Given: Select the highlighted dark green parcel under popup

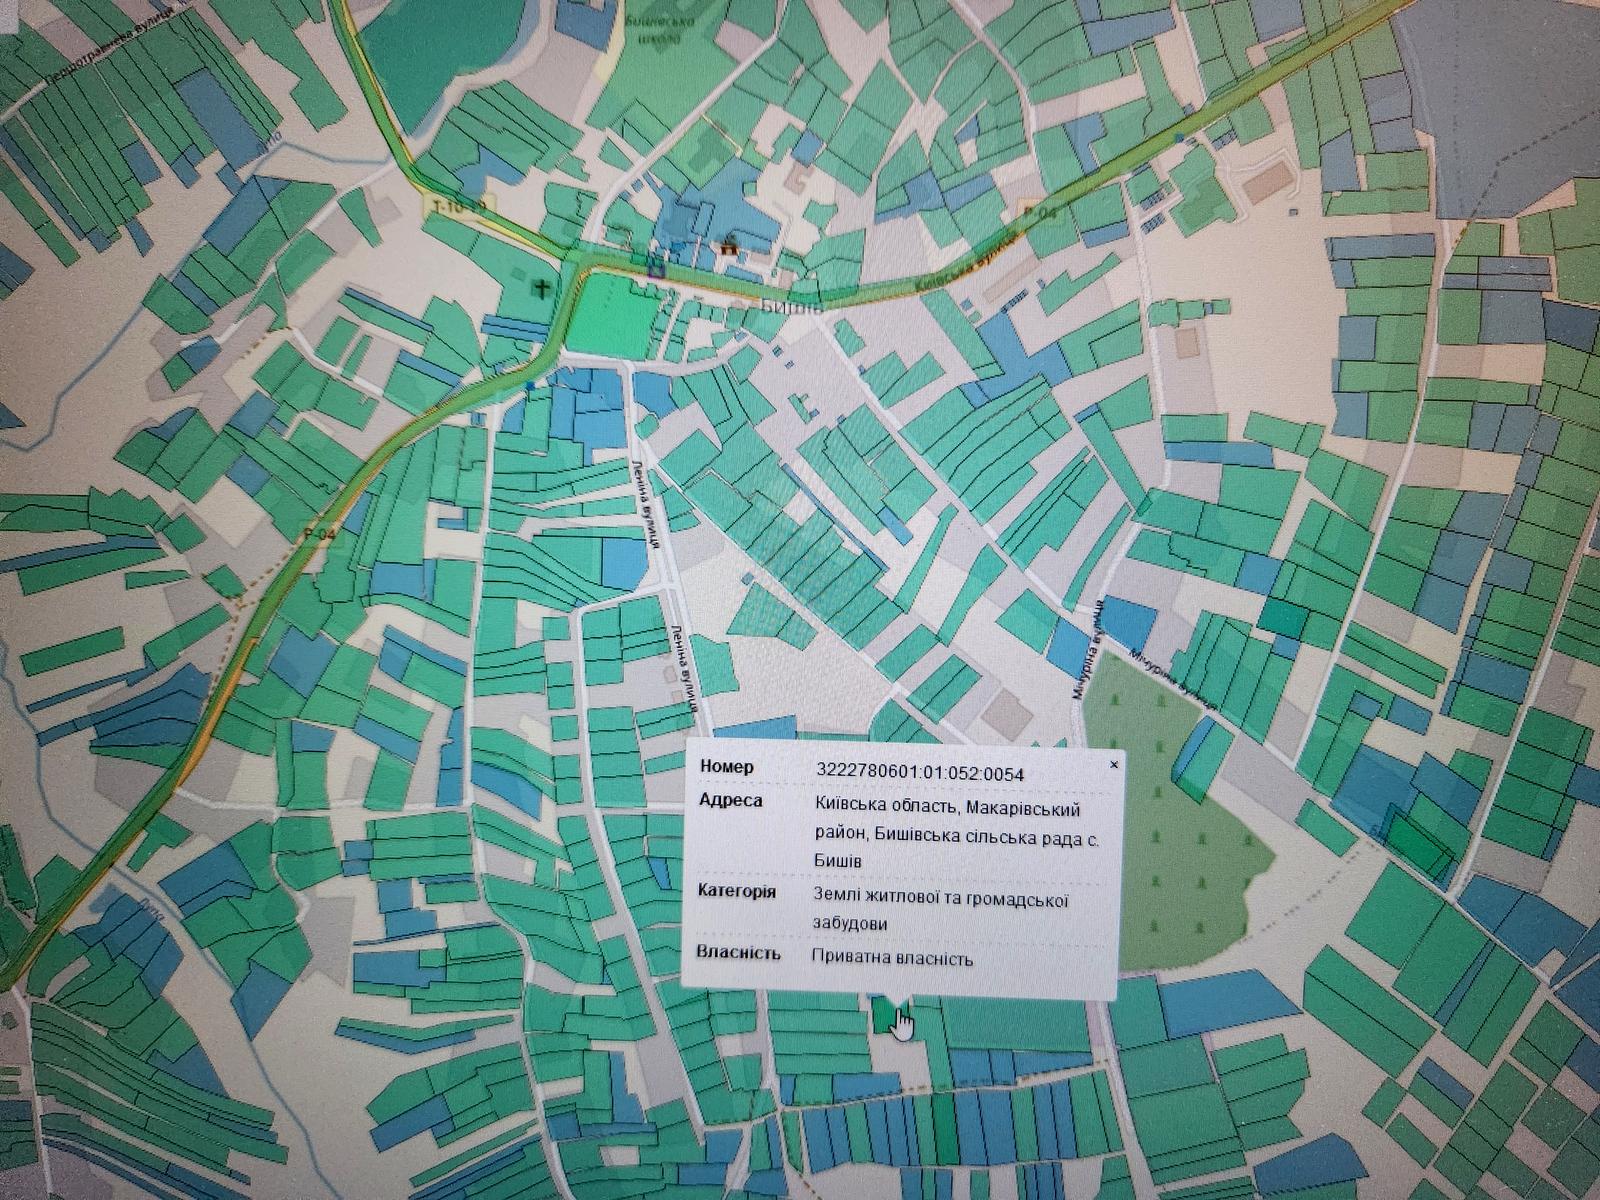Looking at the screenshot, I should [x=884, y=1016].
